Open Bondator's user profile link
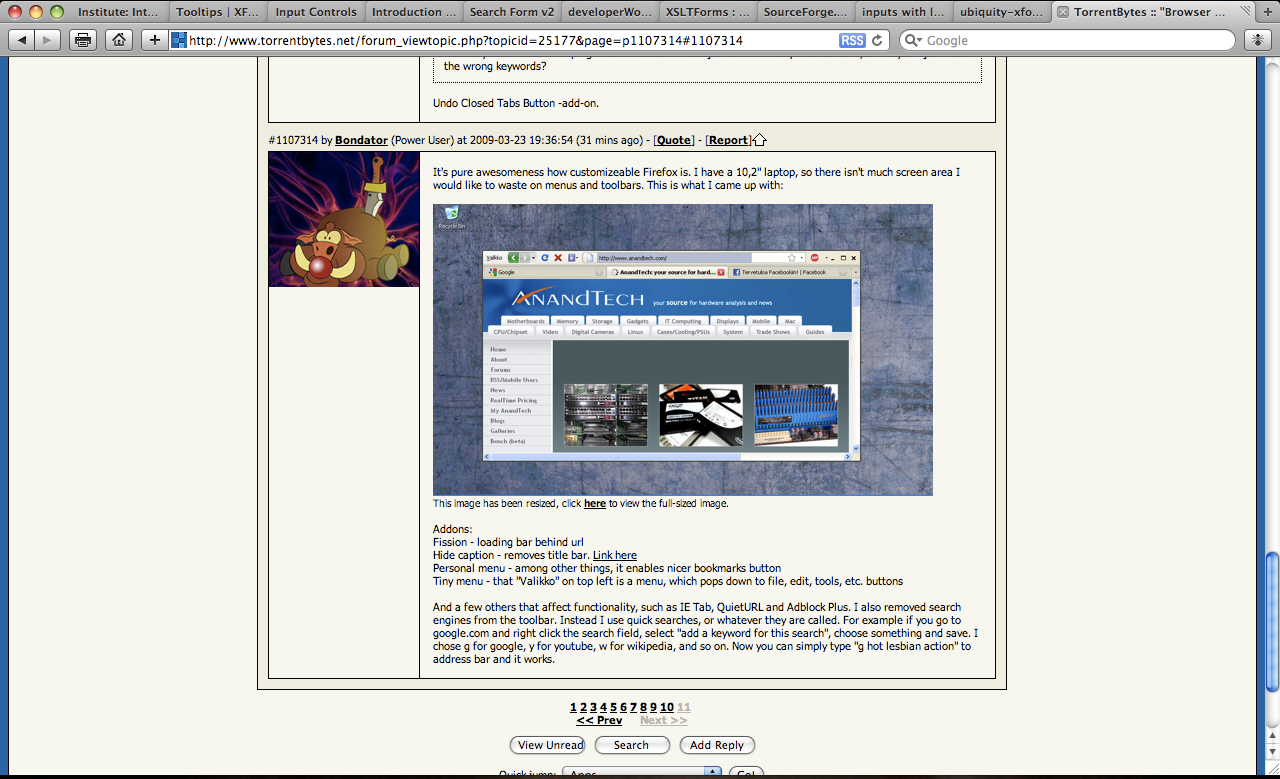Image resolution: width=1280 pixels, height=779 pixels. 361,140
